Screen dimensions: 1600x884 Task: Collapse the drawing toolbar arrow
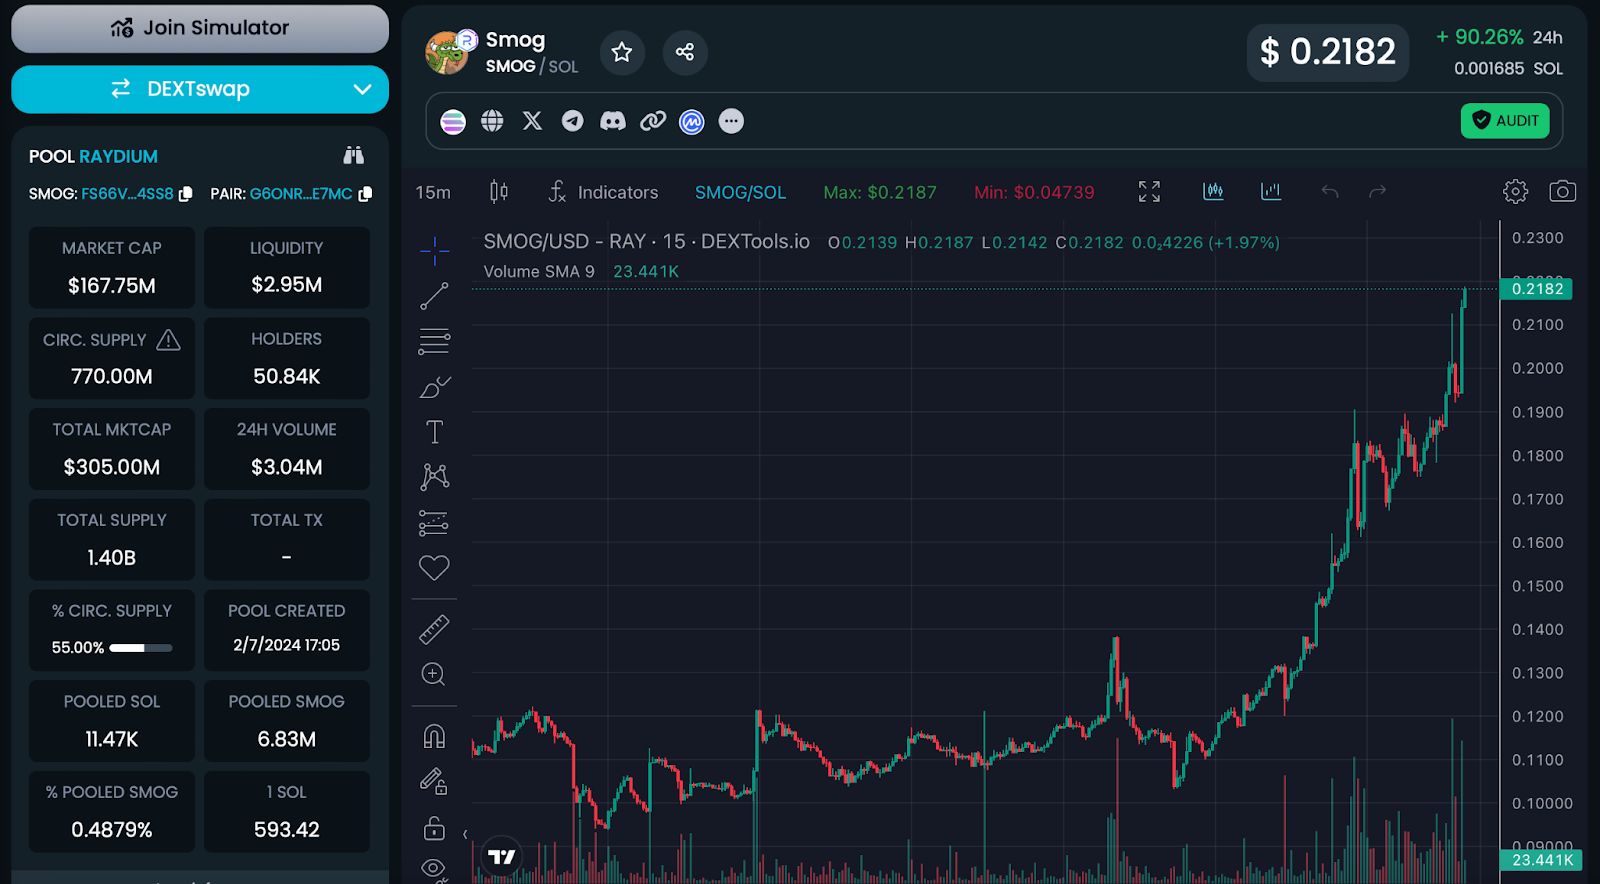[x=465, y=834]
